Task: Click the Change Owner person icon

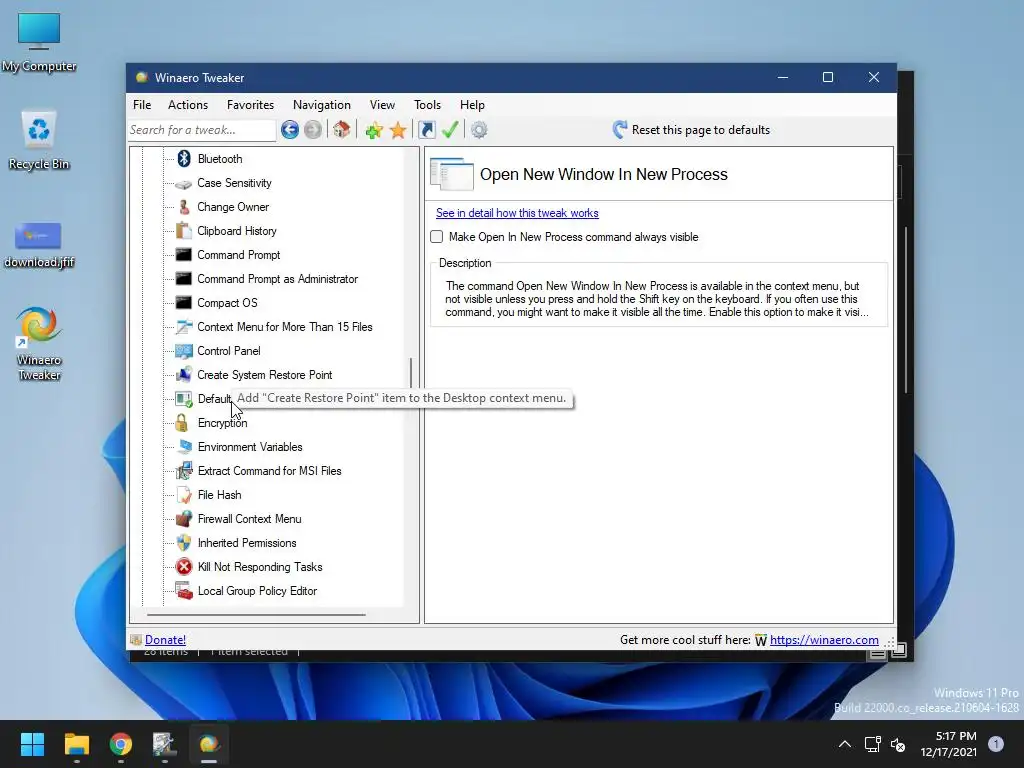Action: coord(184,207)
